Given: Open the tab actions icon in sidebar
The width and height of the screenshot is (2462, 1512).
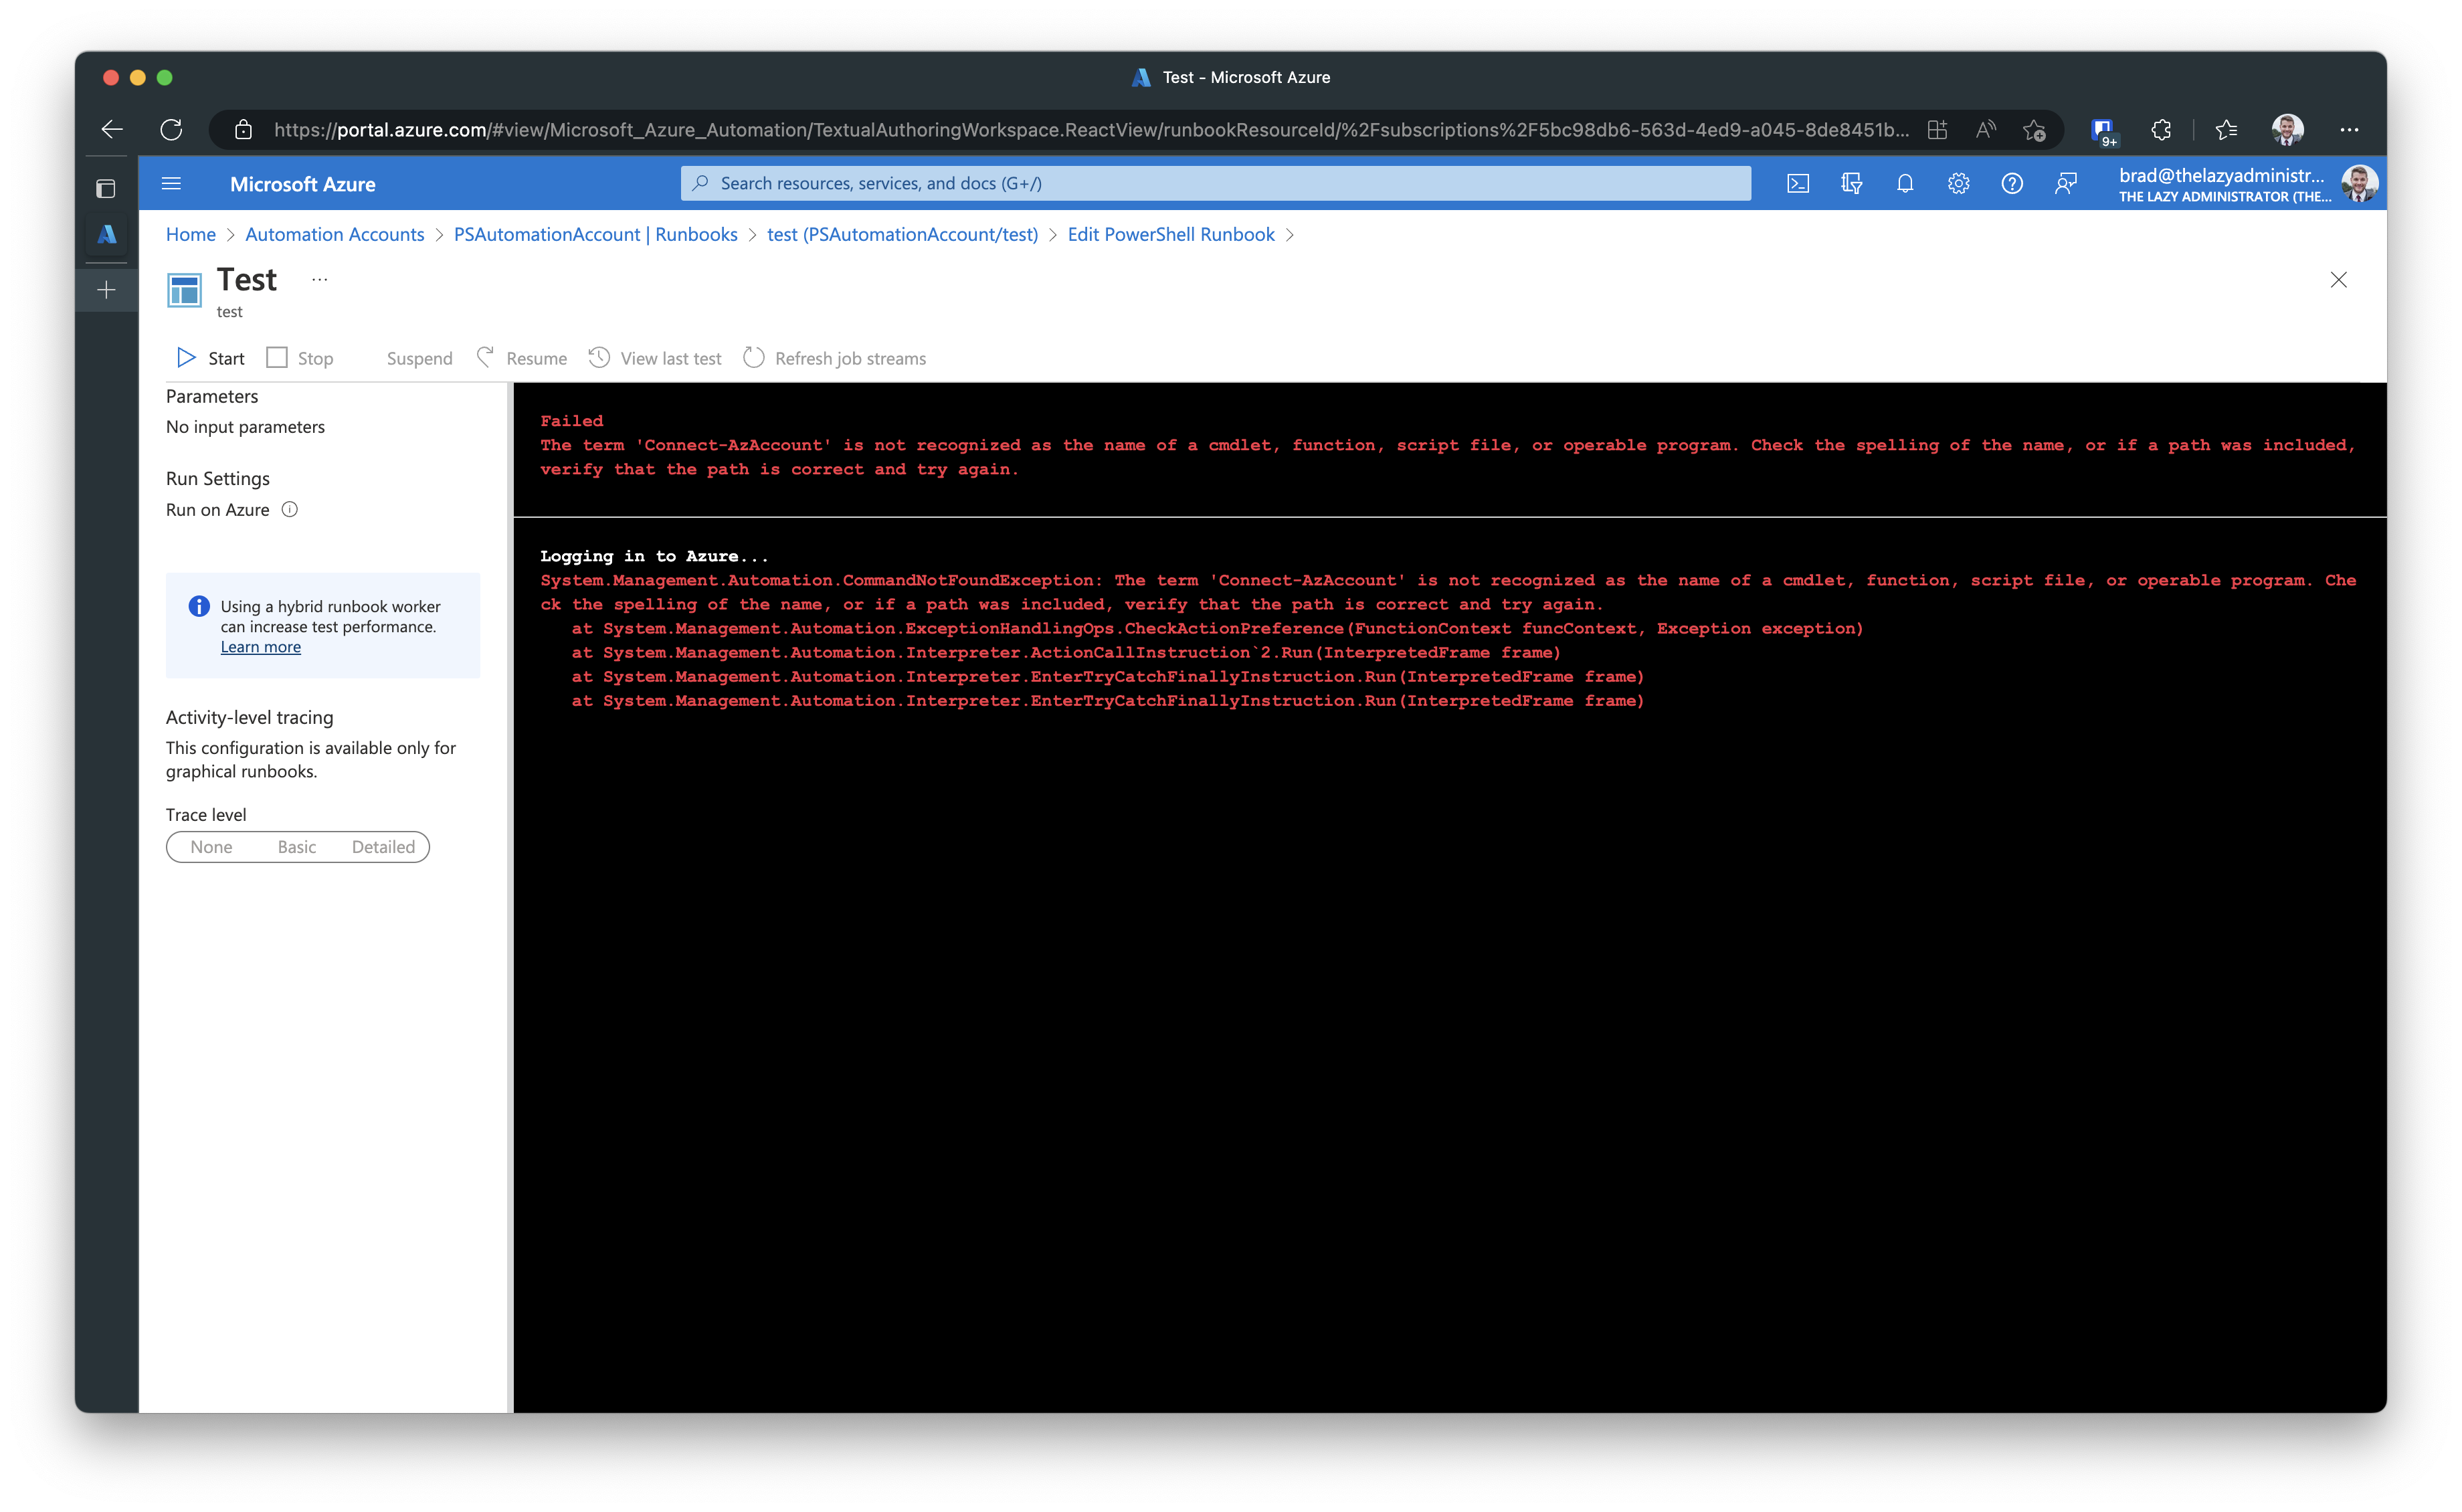Looking at the screenshot, I should click(x=106, y=188).
